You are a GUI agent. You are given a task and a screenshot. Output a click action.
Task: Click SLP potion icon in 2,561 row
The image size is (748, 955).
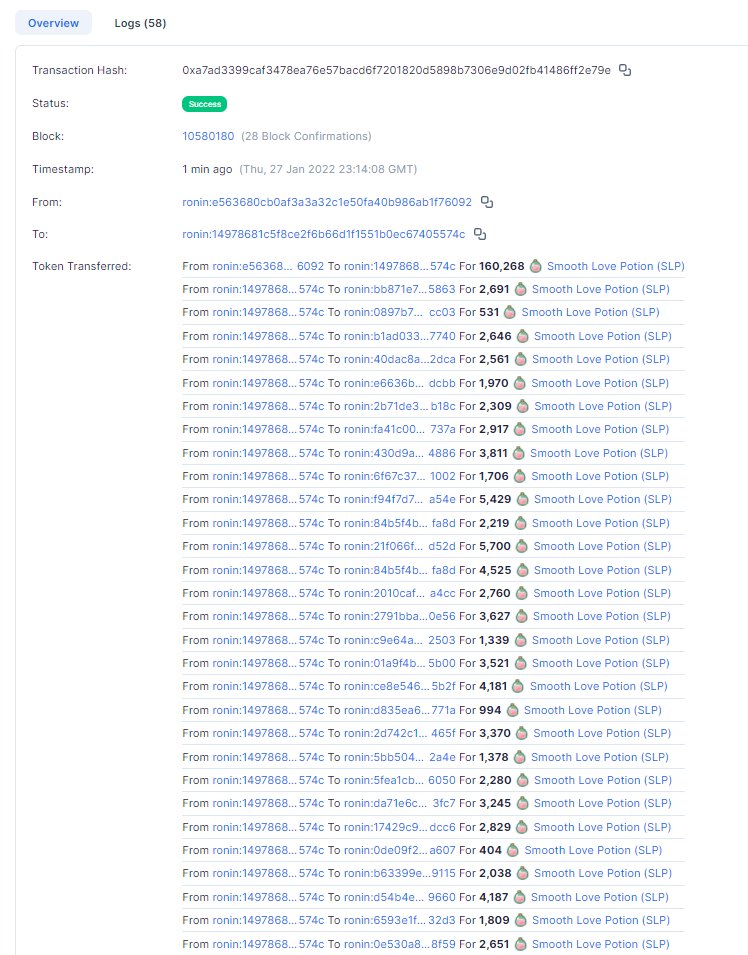pyautogui.click(x=520, y=359)
